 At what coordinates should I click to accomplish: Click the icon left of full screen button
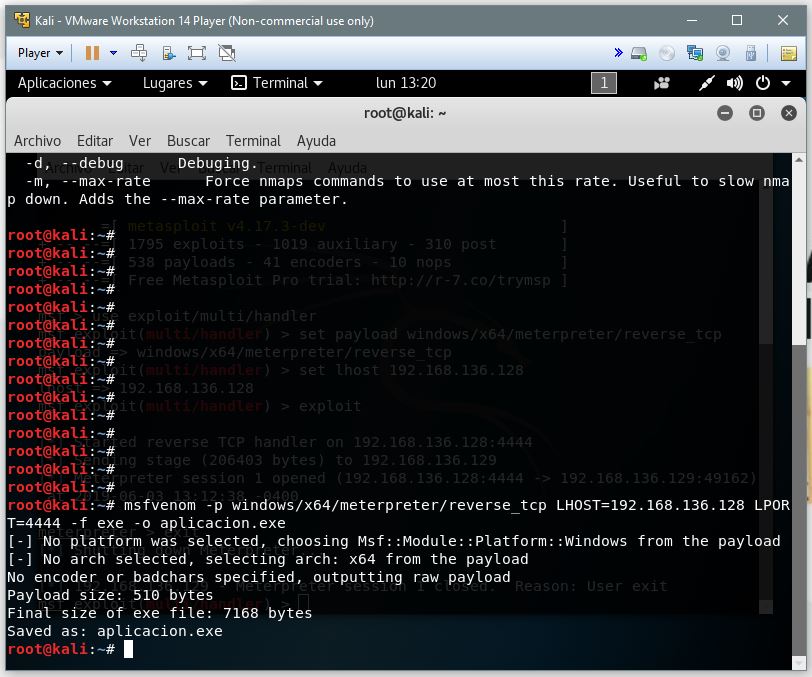tap(168, 53)
